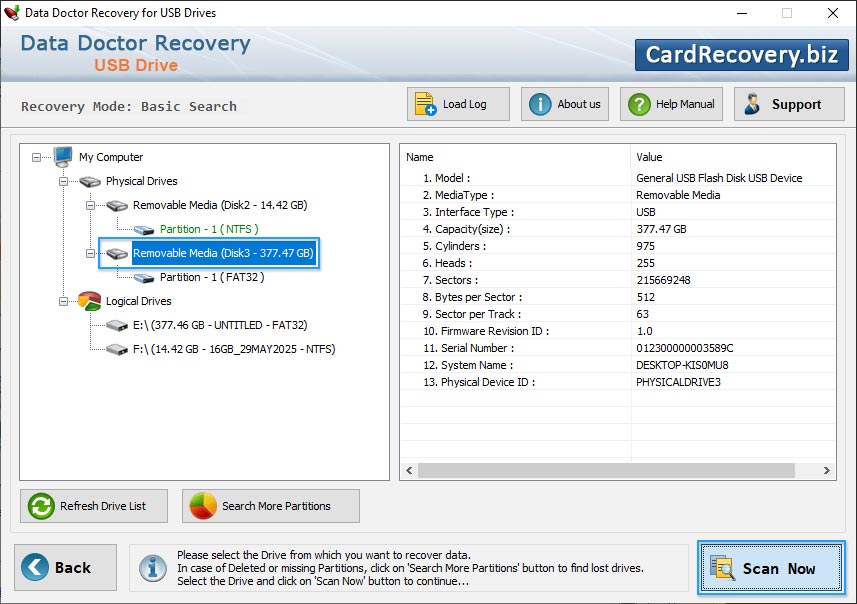
Task: Click the horizontal scrollbar thumb
Action: coord(606,470)
